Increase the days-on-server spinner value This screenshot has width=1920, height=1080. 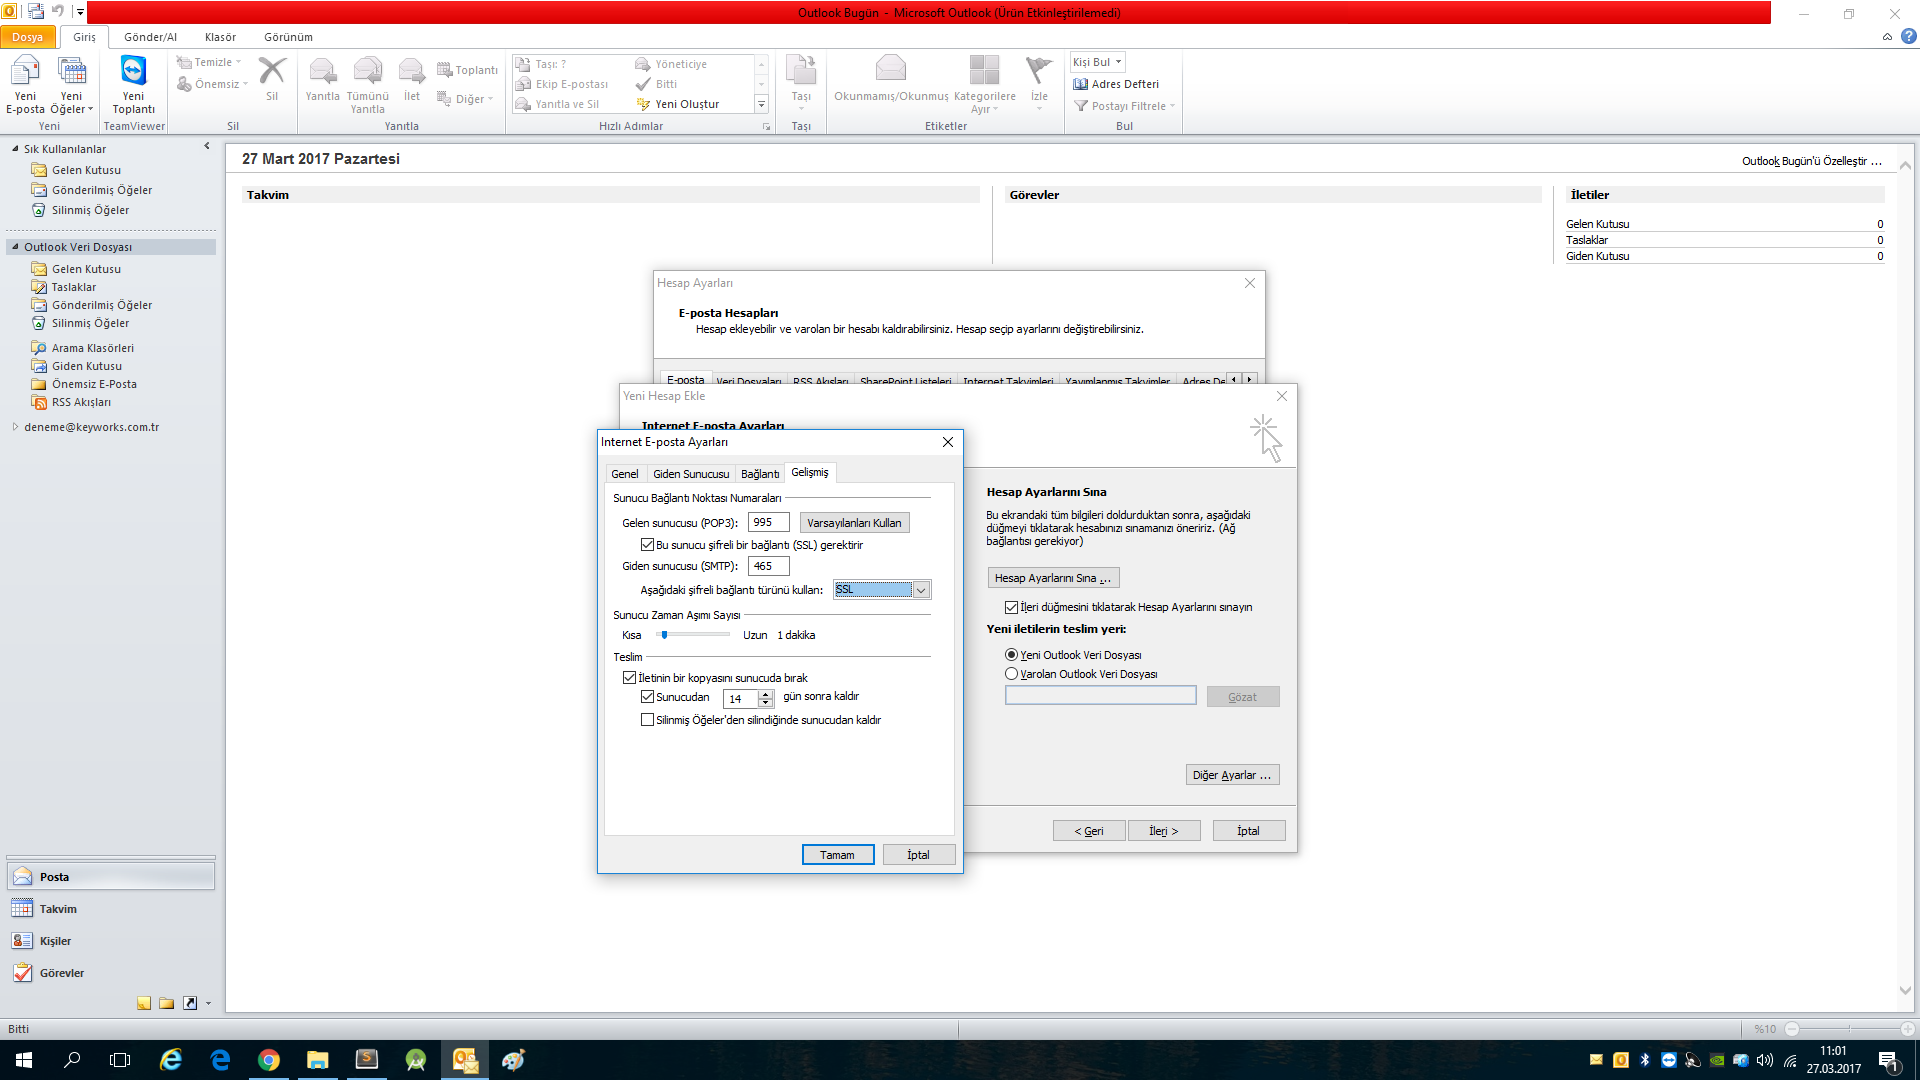pos(766,694)
